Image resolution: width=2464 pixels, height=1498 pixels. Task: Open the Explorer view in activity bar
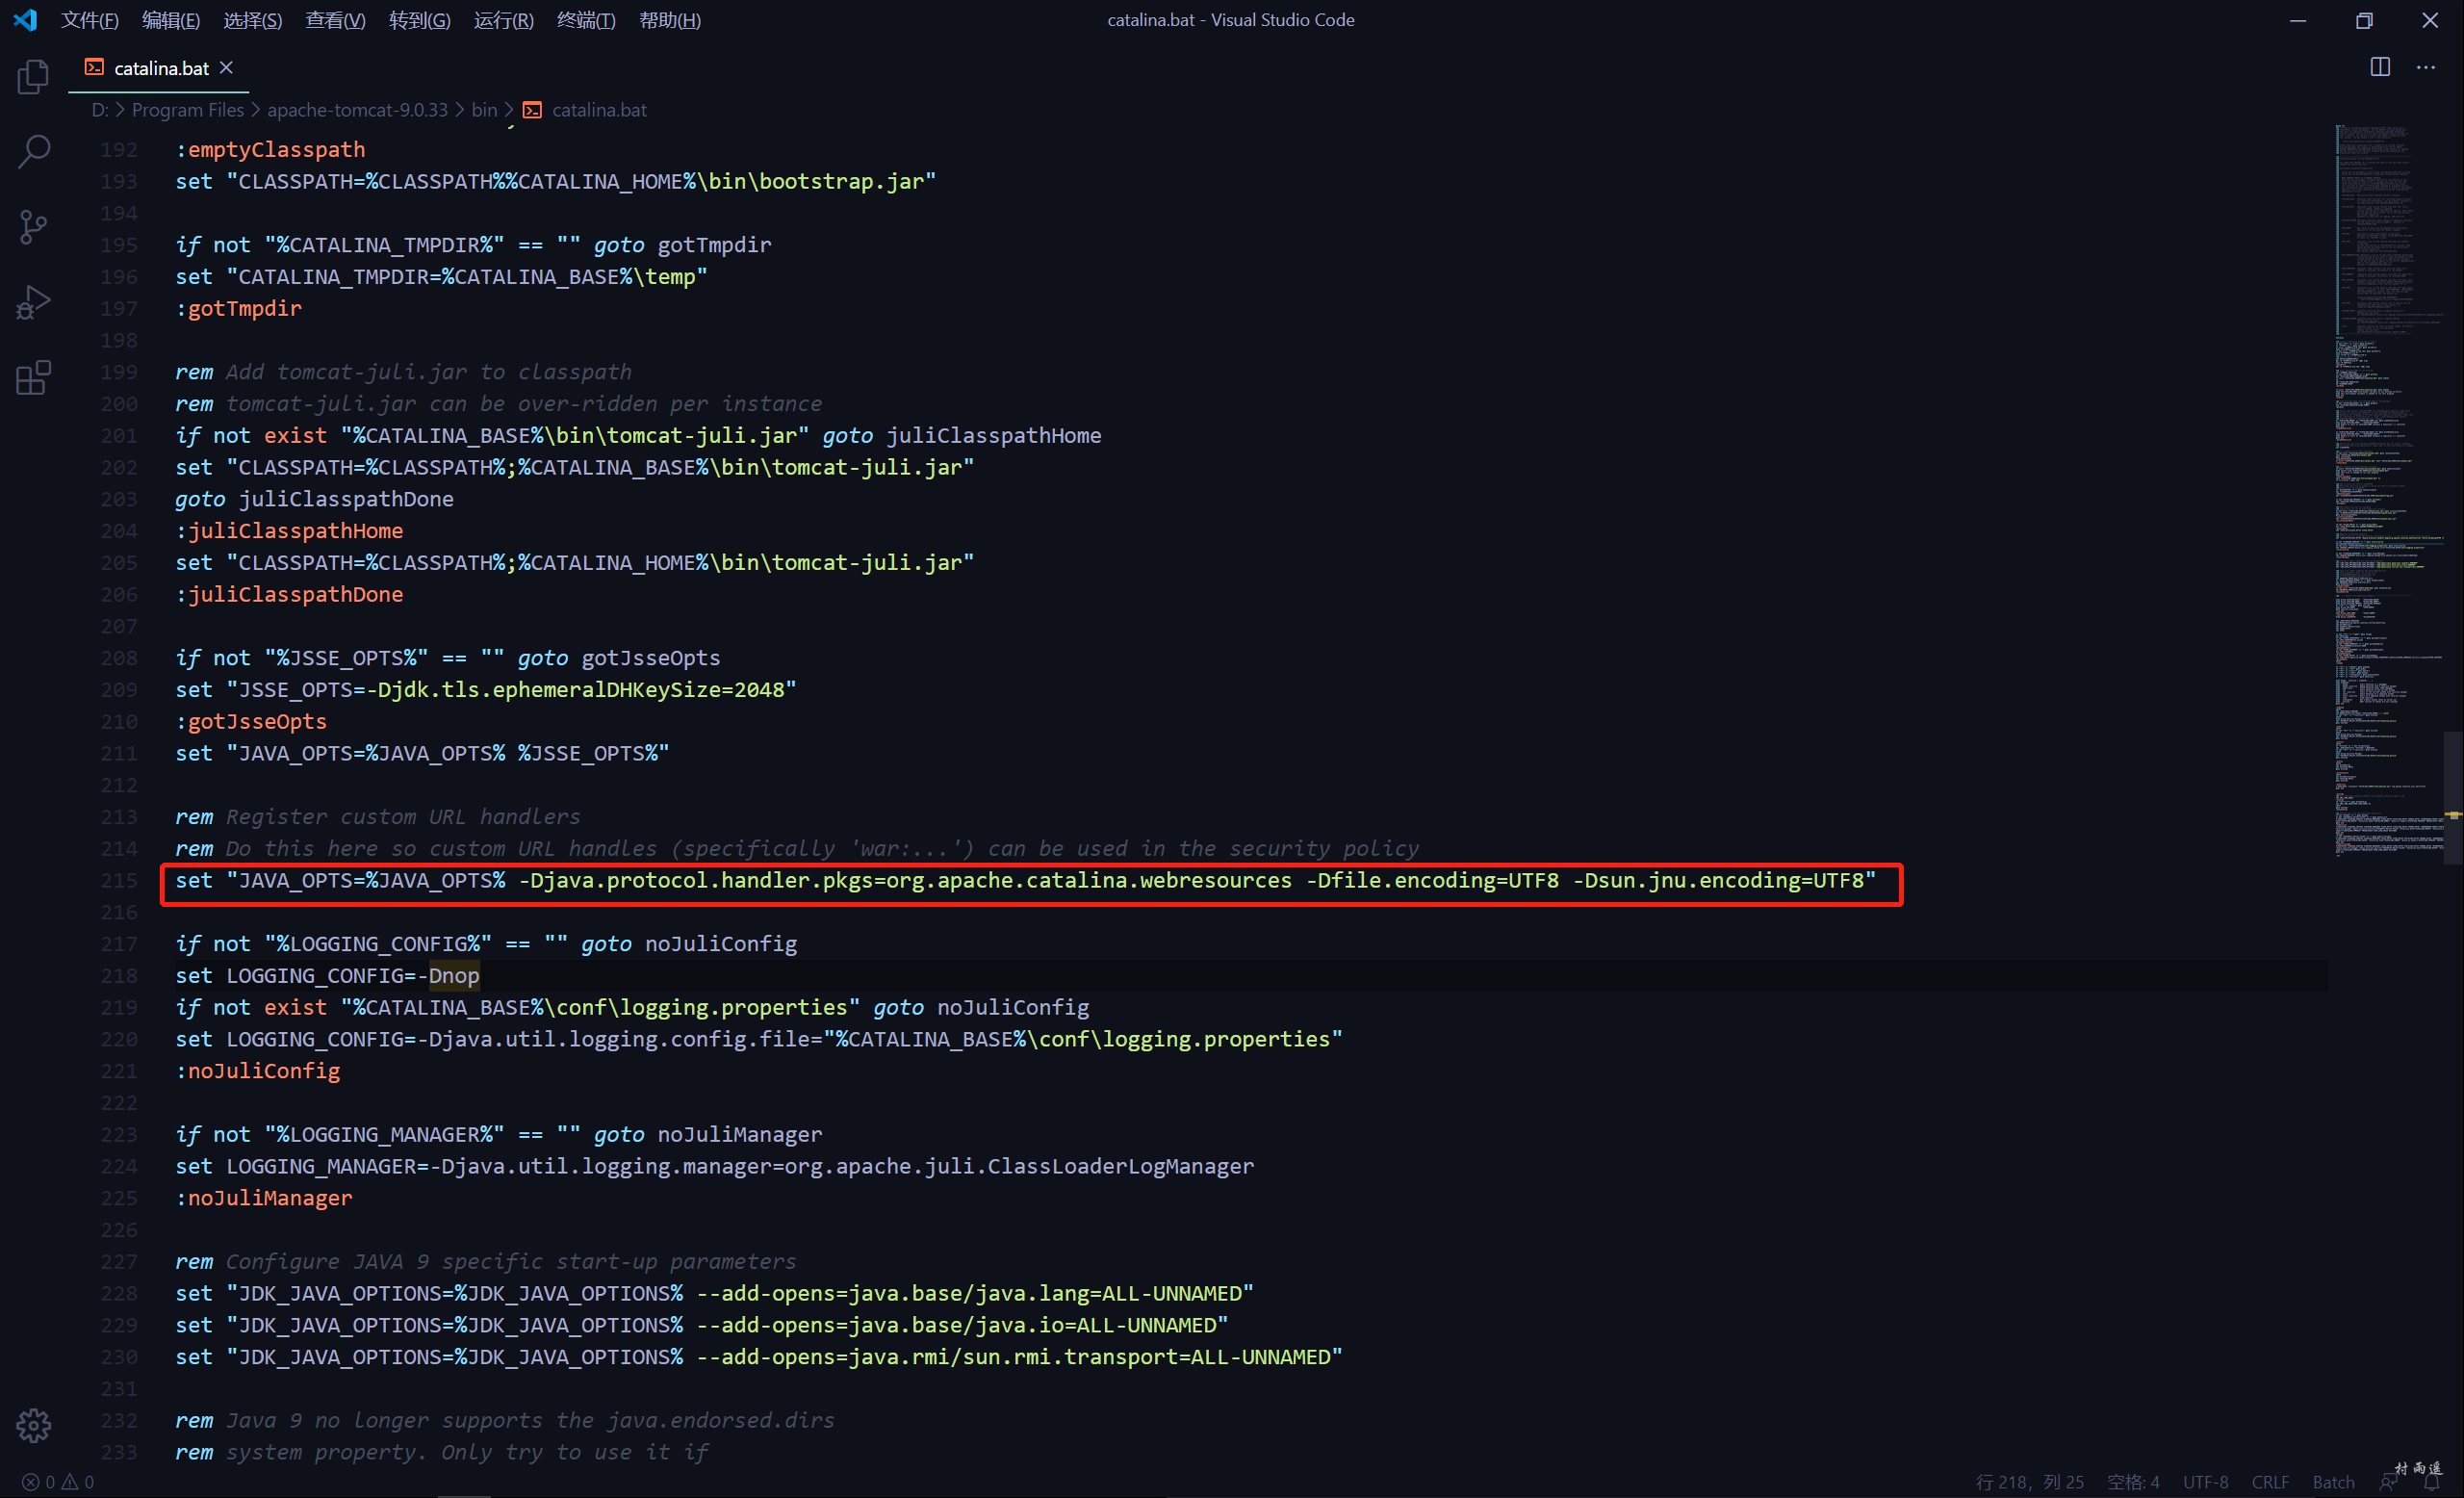[x=33, y=77]
